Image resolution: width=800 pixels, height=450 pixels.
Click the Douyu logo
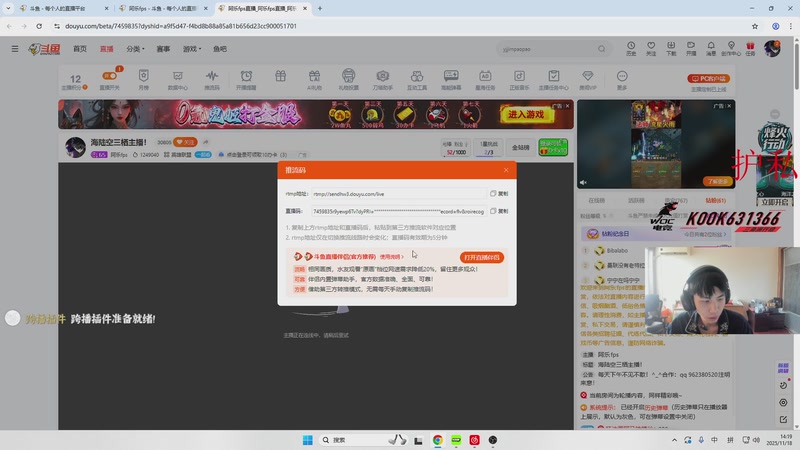[44, 49]
